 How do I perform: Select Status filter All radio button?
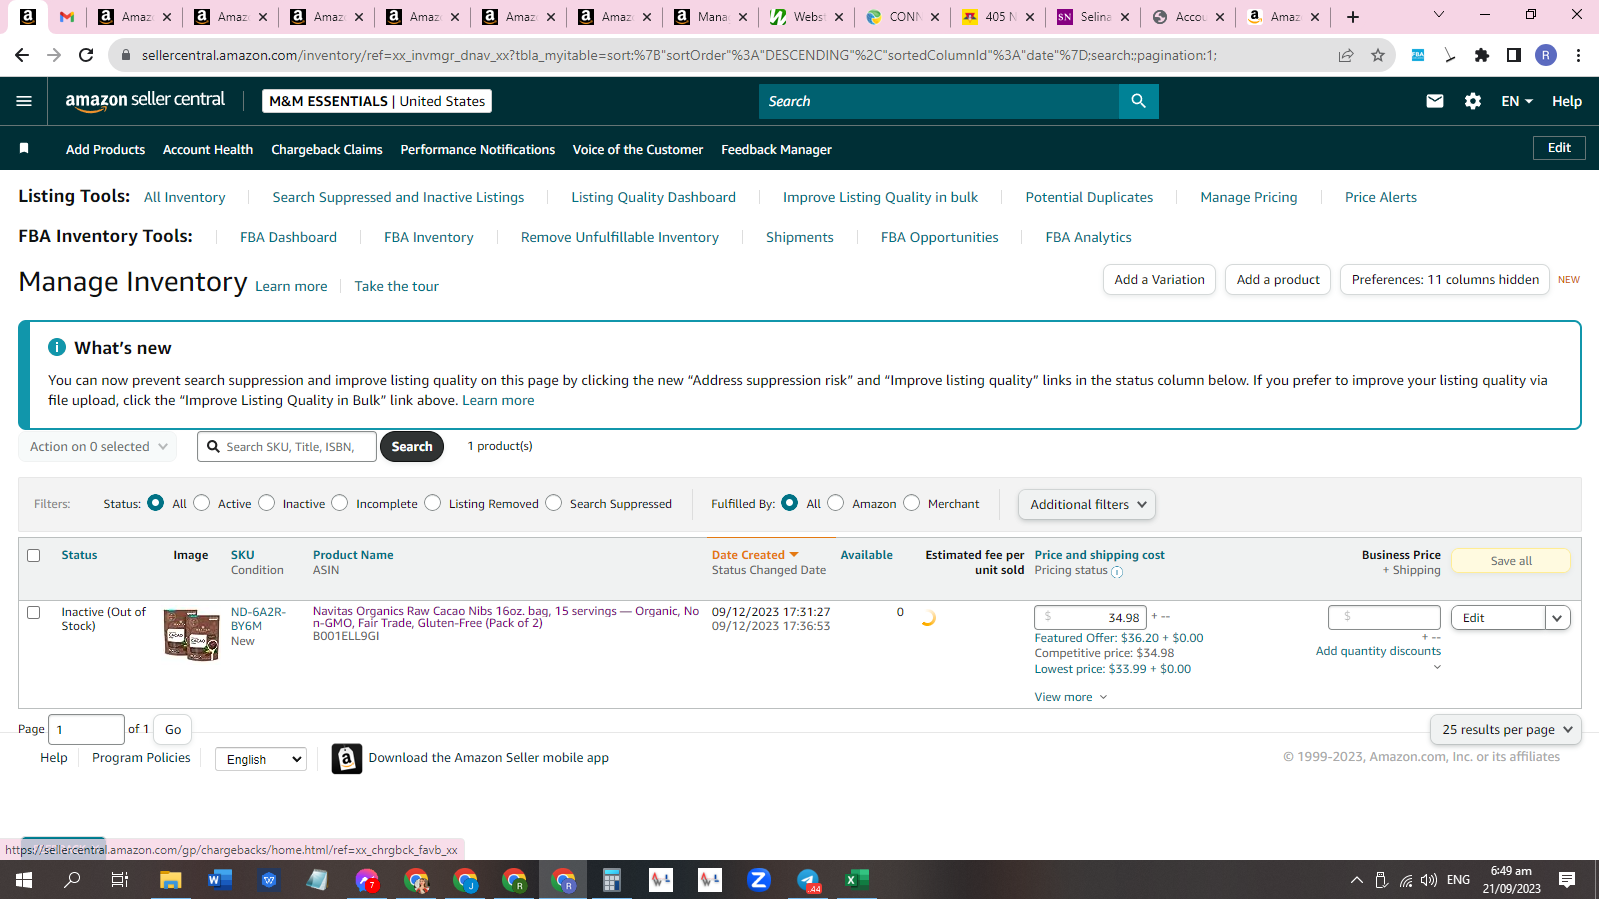coord(155,503)
